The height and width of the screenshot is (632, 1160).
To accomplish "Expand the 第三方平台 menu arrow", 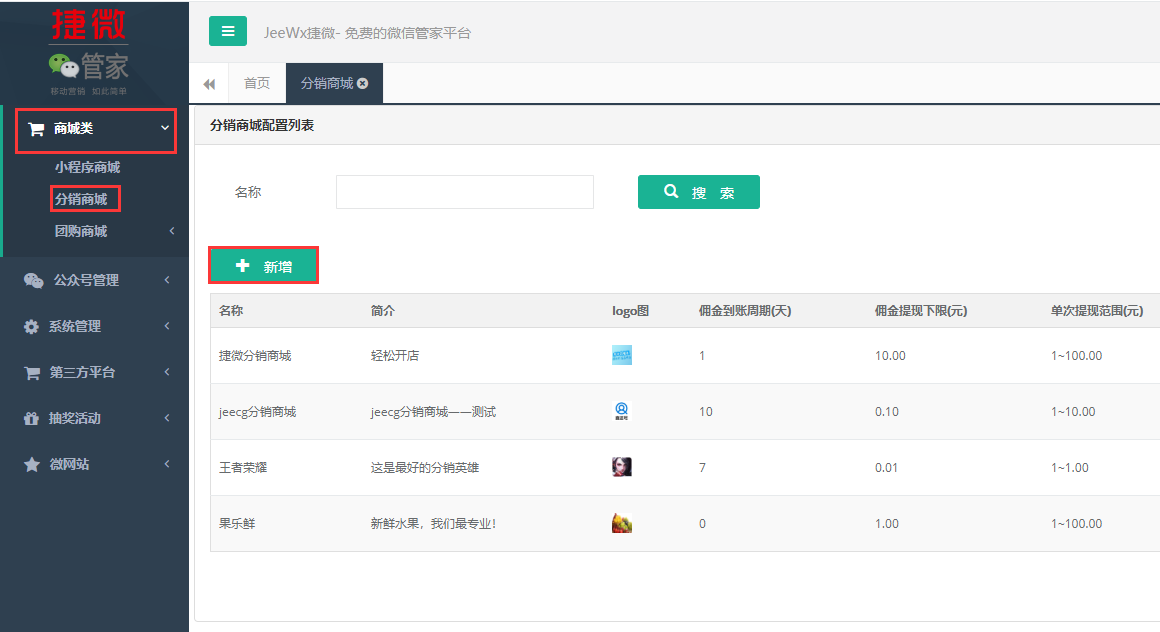I will (166, 372).
